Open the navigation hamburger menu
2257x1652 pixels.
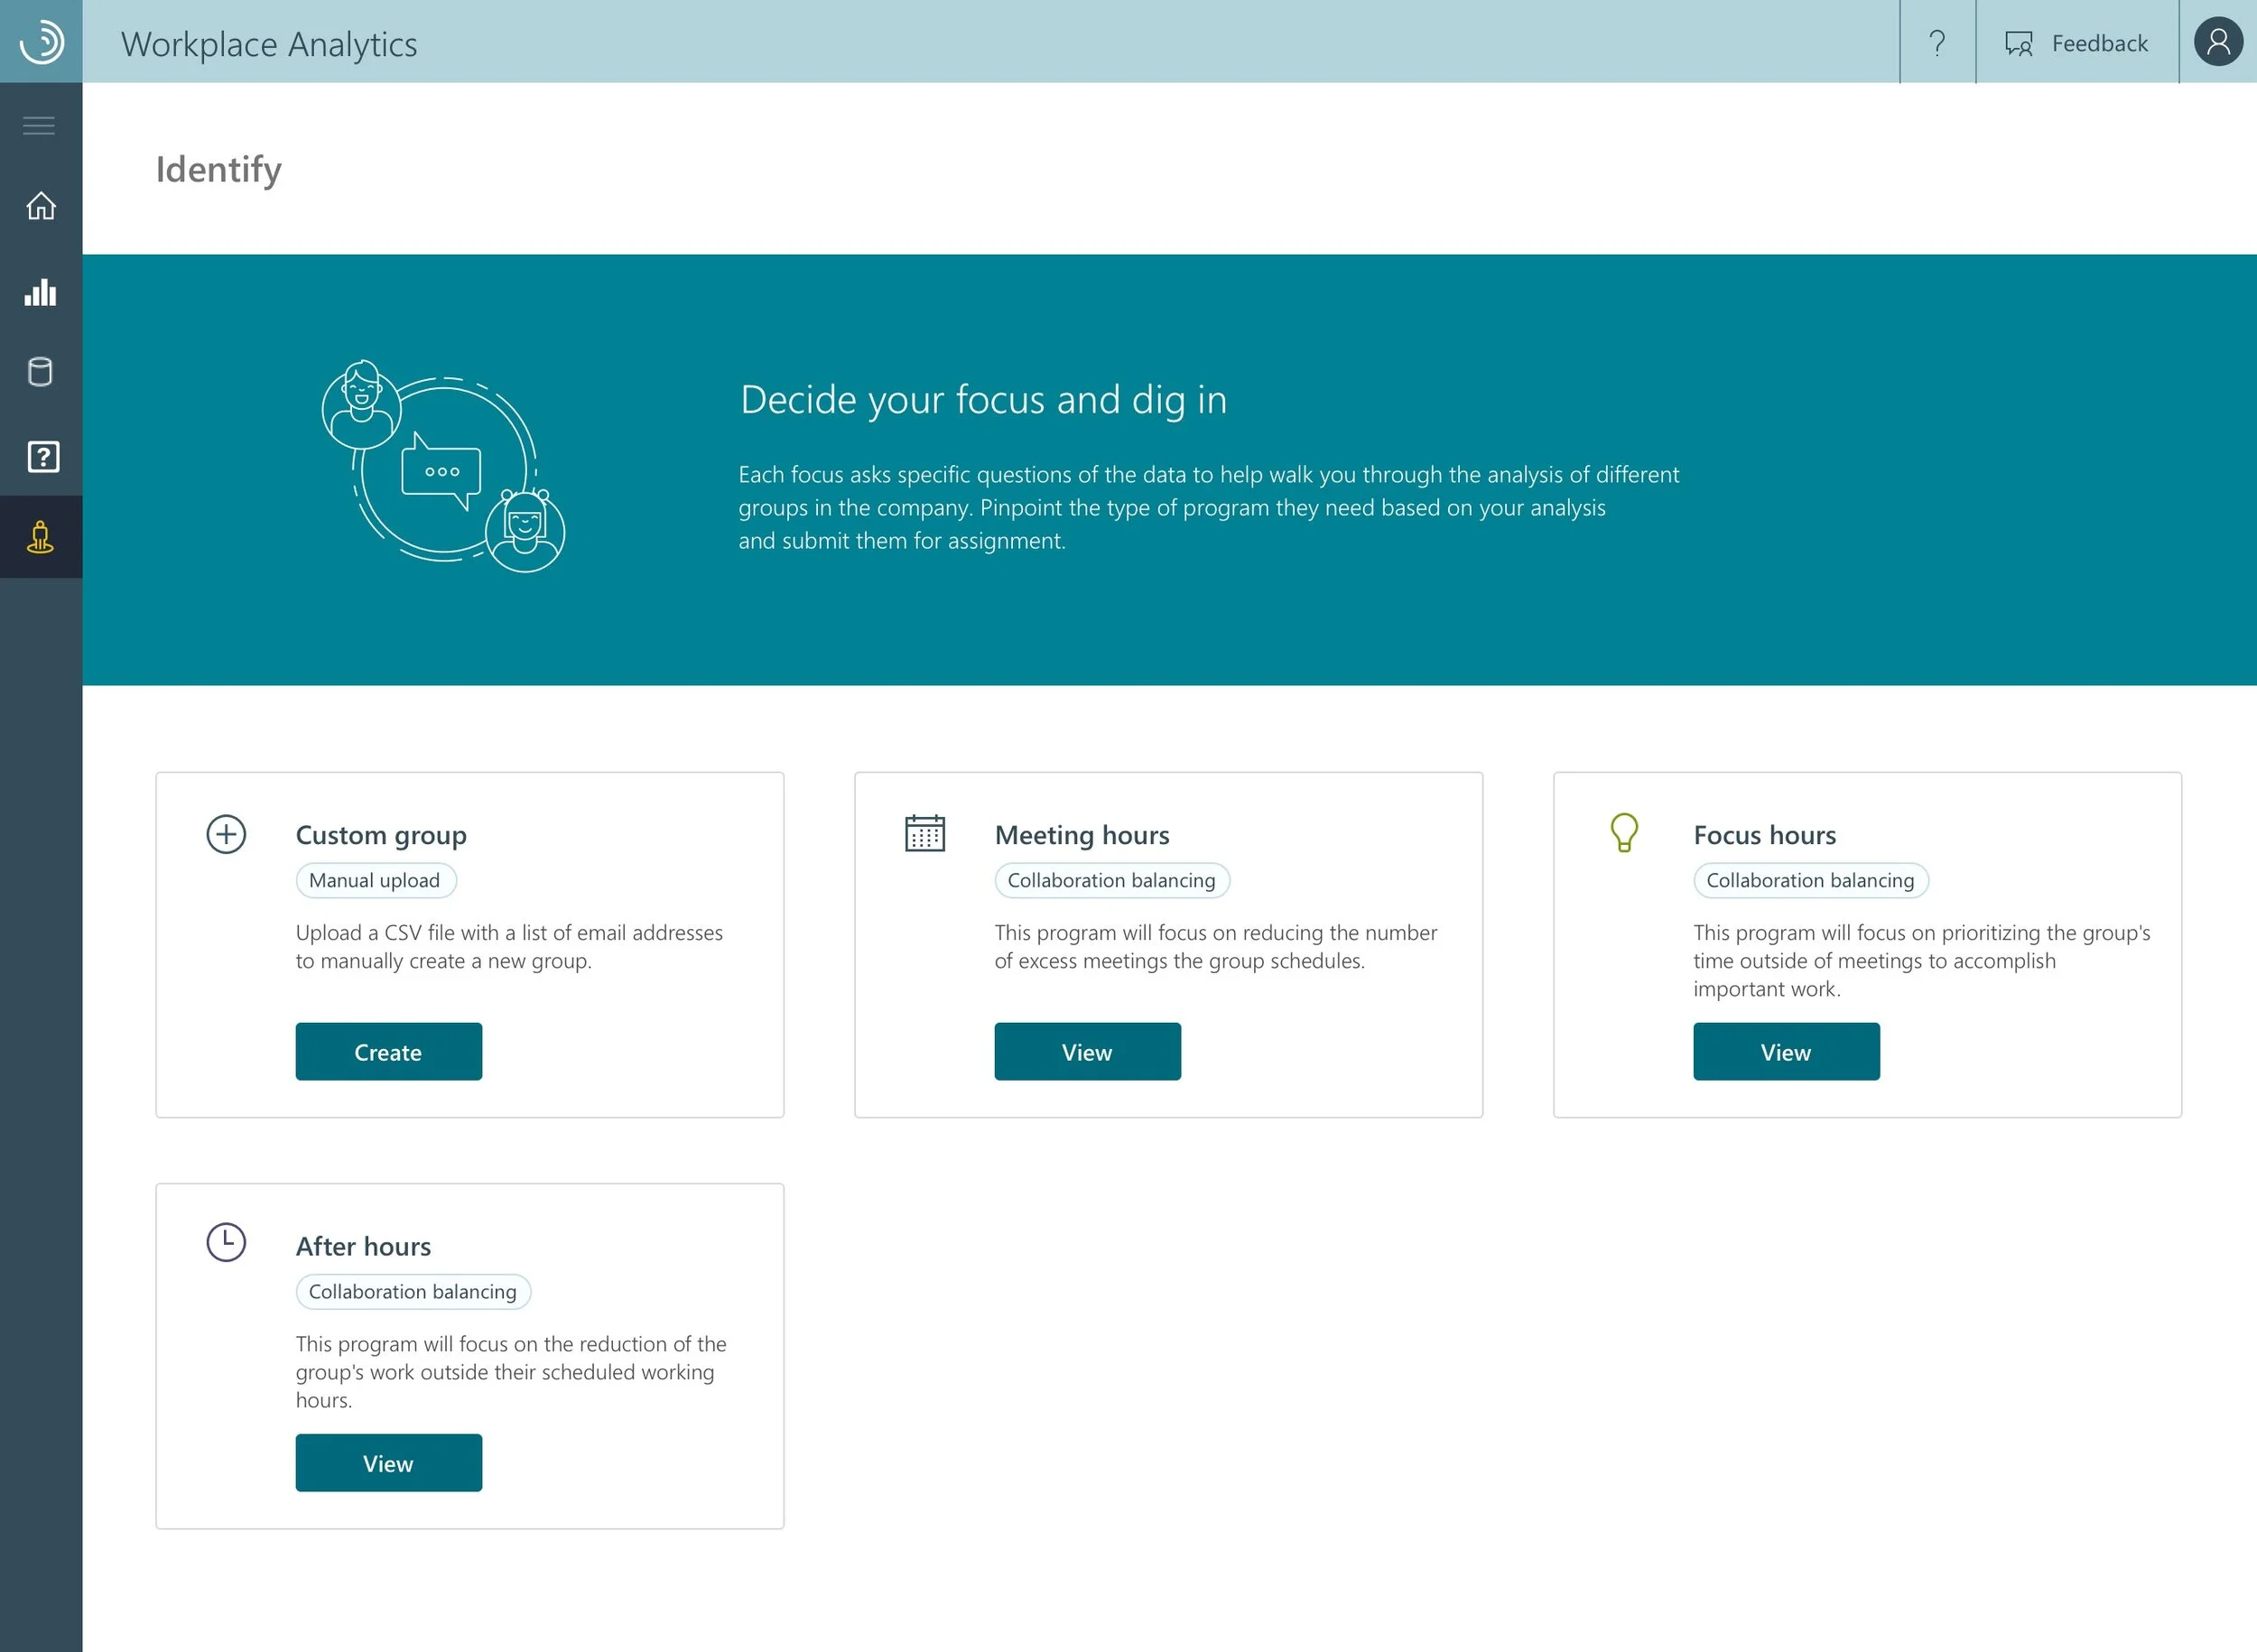pyautogui.click(x=39, y=125)
